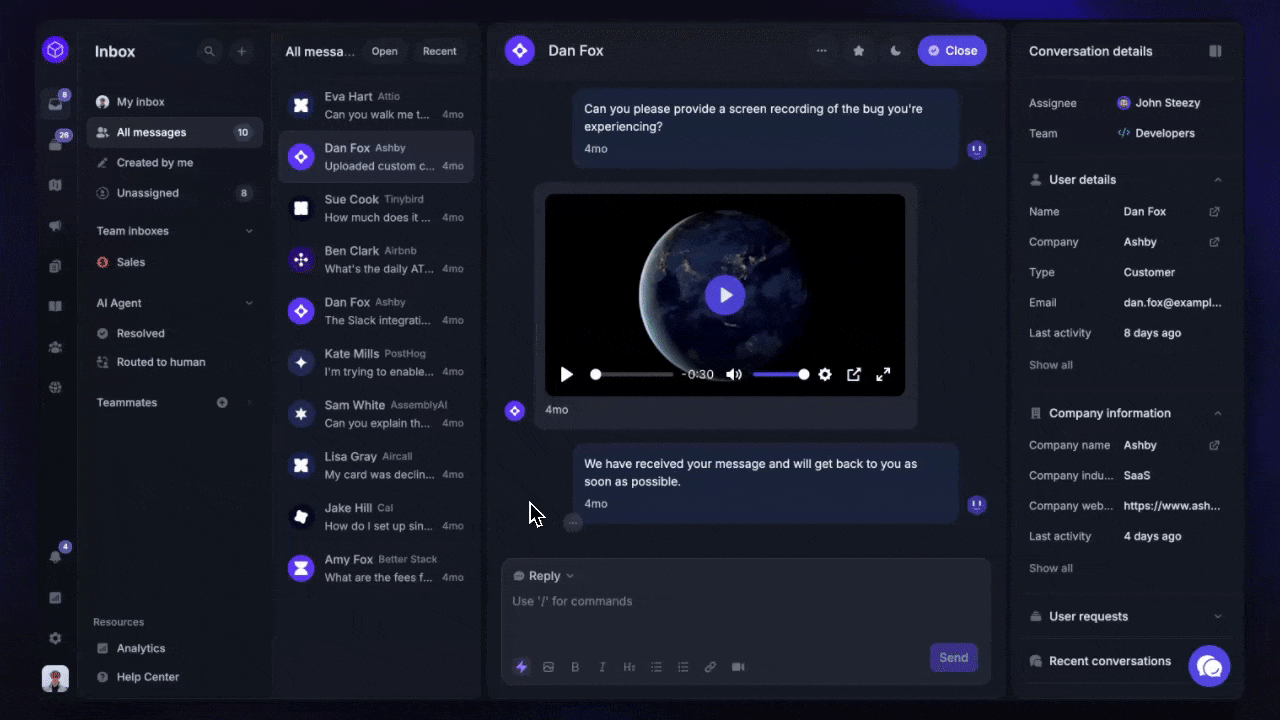Open video player settings gear
Image resolution: width=1280 pixels, height=720 pixels.
[x=825, y=374]
